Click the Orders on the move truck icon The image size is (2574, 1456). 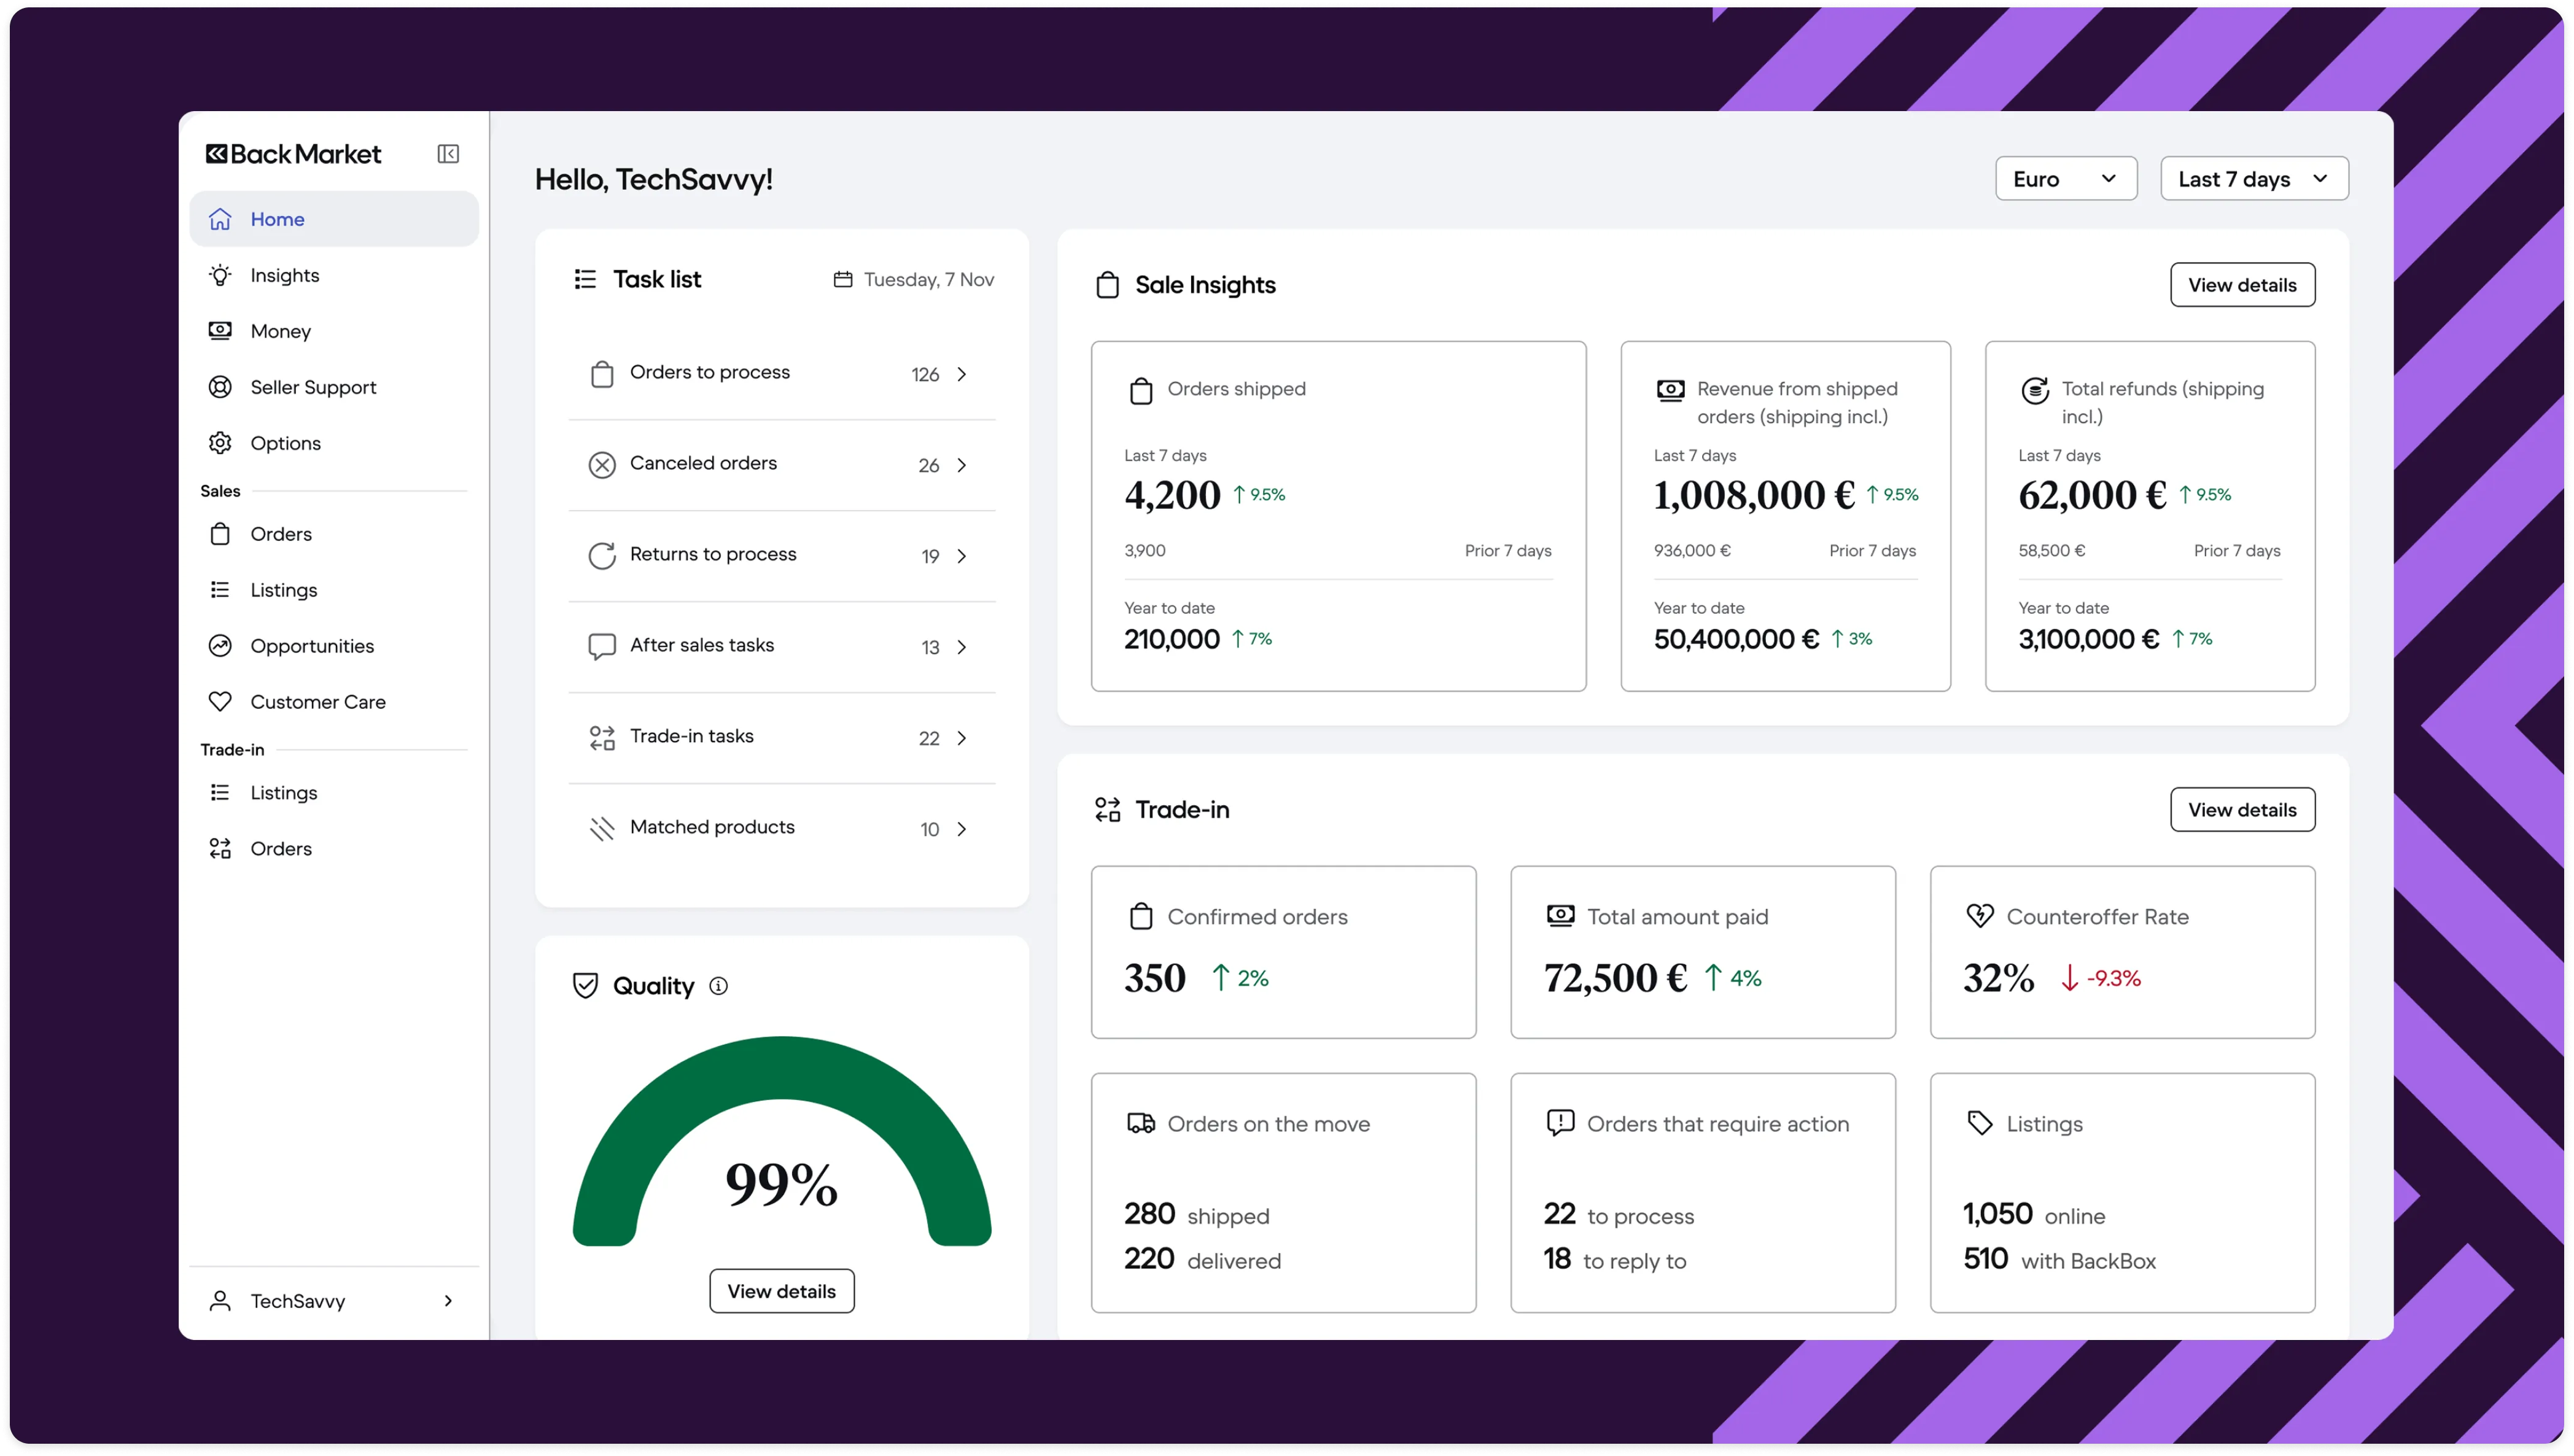tap(1141, 1124)
